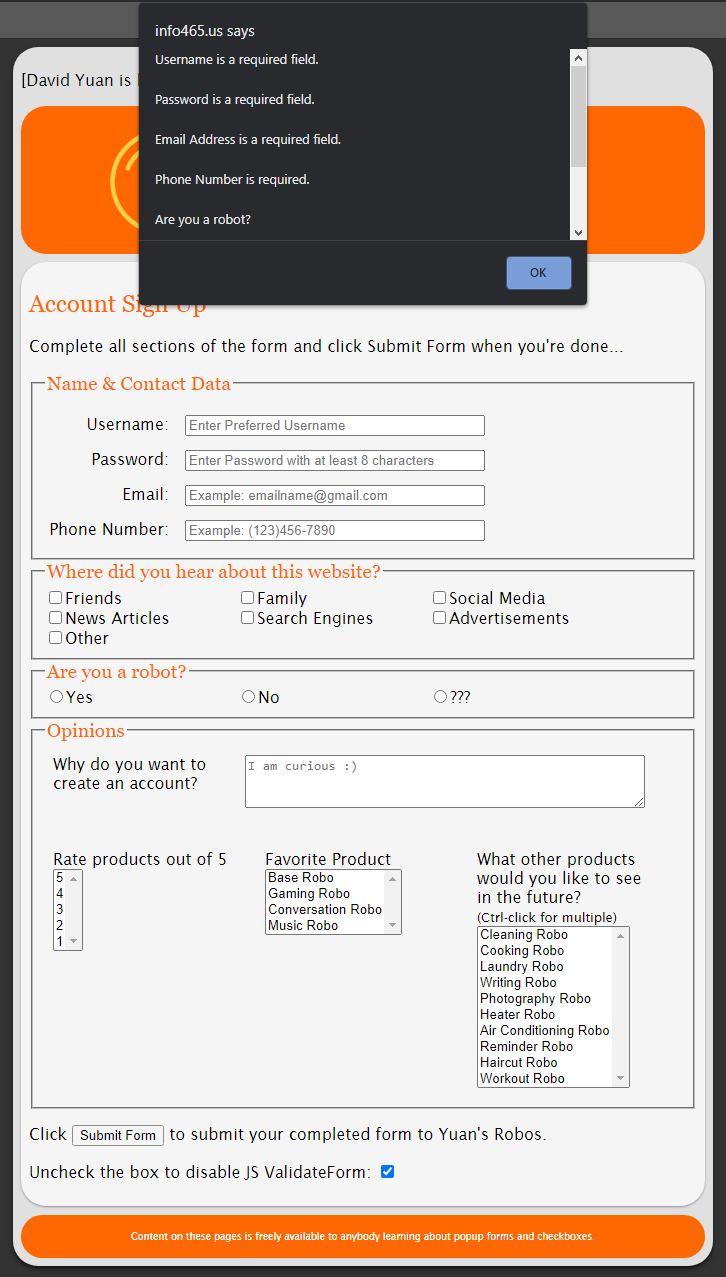This screenshot has height=1277, width=726.
Task: Choose the ??? robot radio button
Action: pyautogui.click(x=440, y=697)
